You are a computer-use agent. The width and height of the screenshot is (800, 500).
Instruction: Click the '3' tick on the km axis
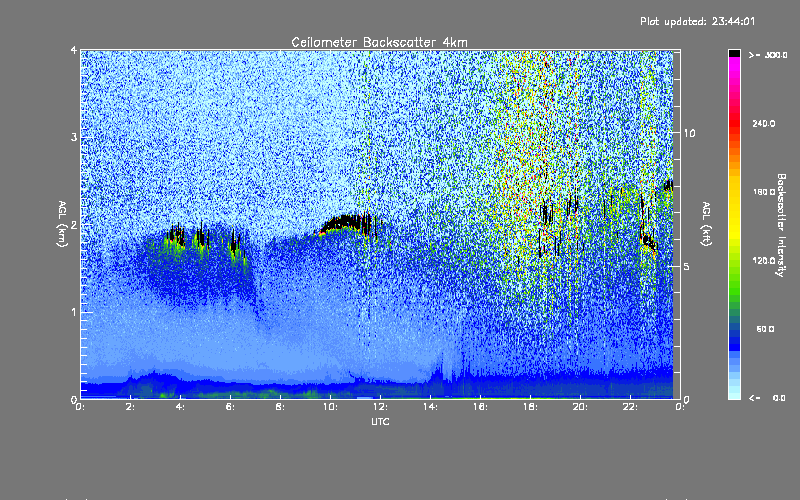[74, 137]
